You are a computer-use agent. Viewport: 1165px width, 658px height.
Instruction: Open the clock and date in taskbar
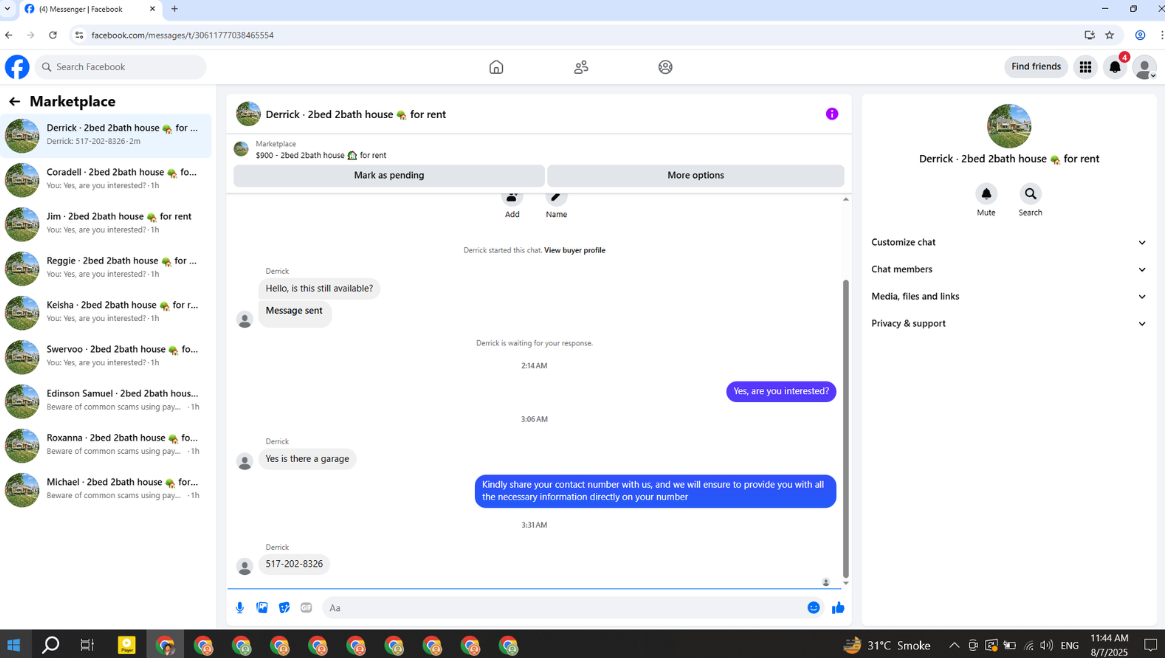click(1109, 645)
